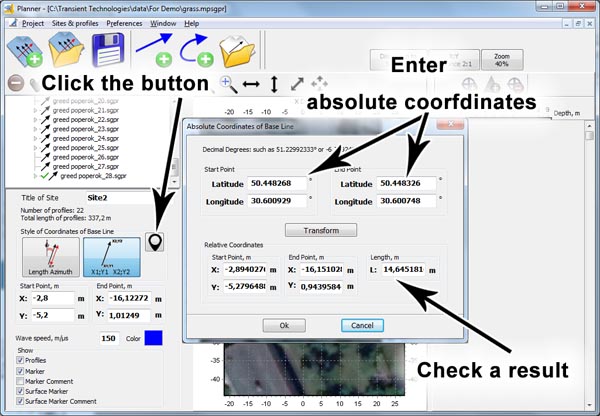Select the Length Azimuth coordinate style
Image resolution: width=600 pixels, height=416 pixels.
pos(51,257)
